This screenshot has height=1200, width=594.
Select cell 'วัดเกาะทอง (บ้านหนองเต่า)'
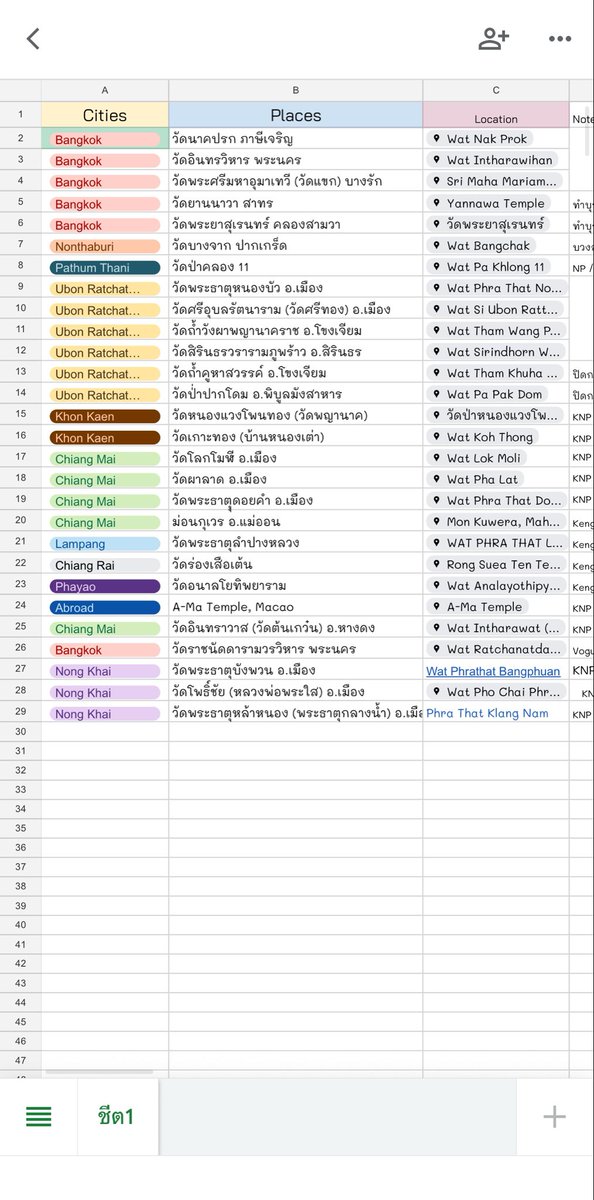pyautogui.click(x=296, y=437)
